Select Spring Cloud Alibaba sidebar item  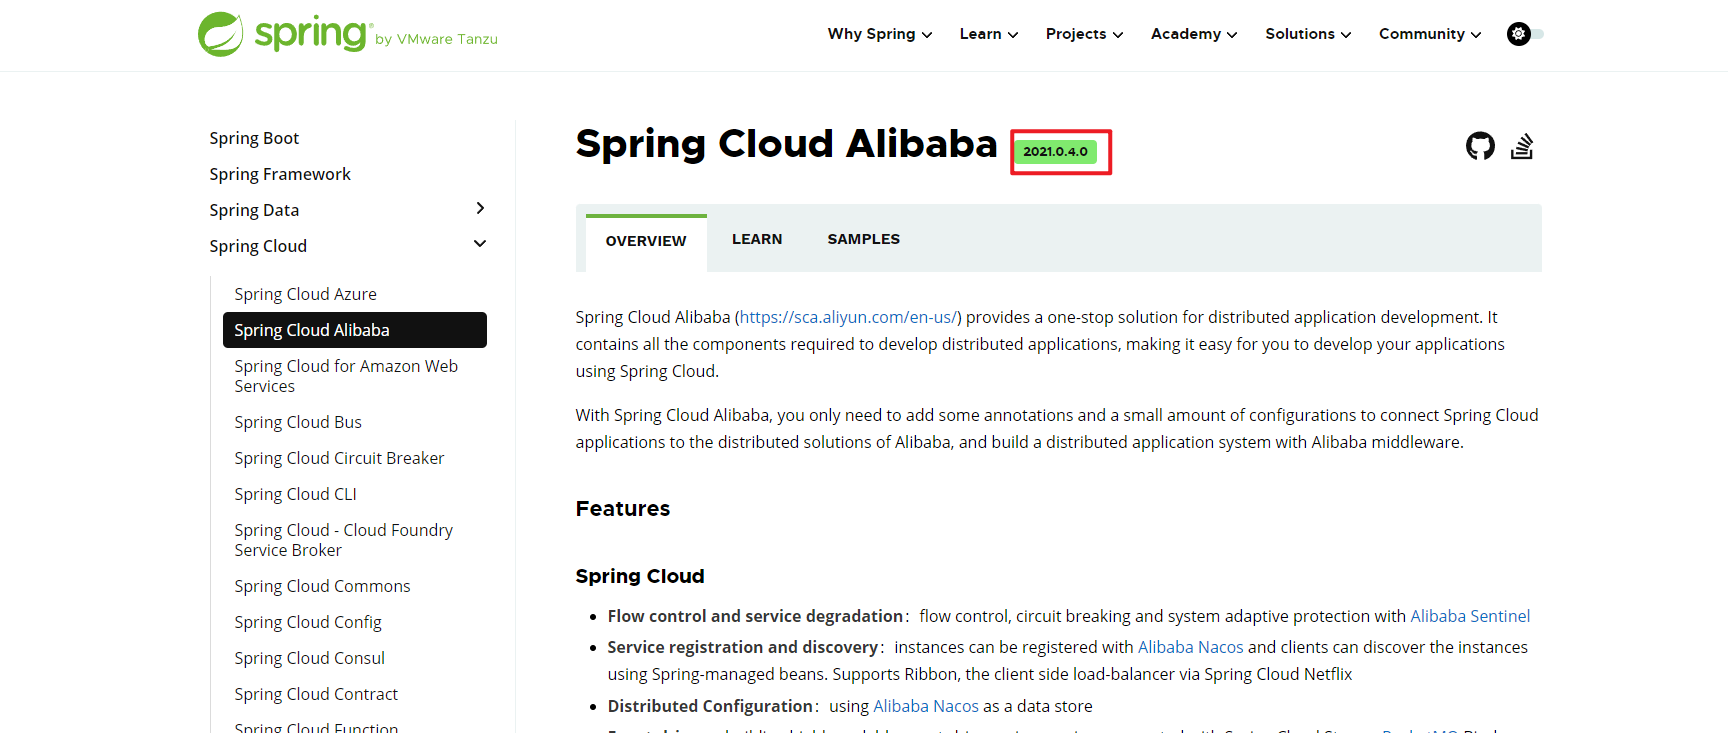(x=355, y=330)
